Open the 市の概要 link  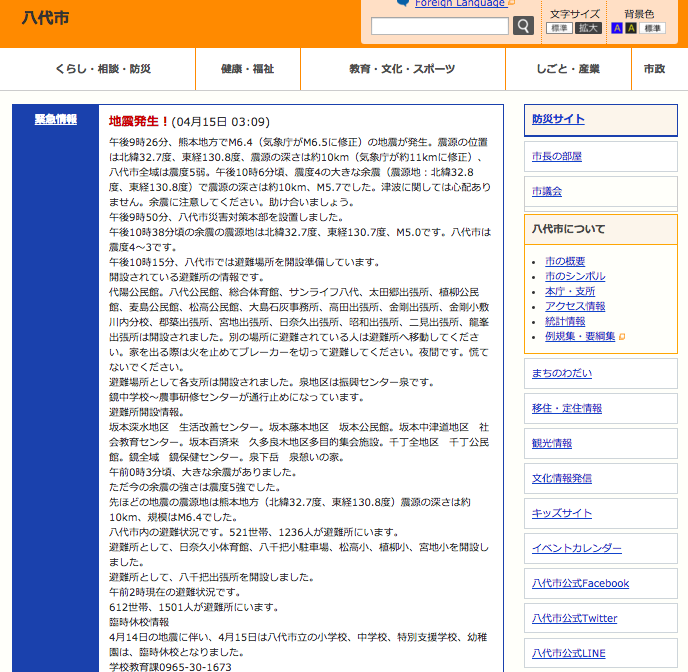click(x=565, y=261)
